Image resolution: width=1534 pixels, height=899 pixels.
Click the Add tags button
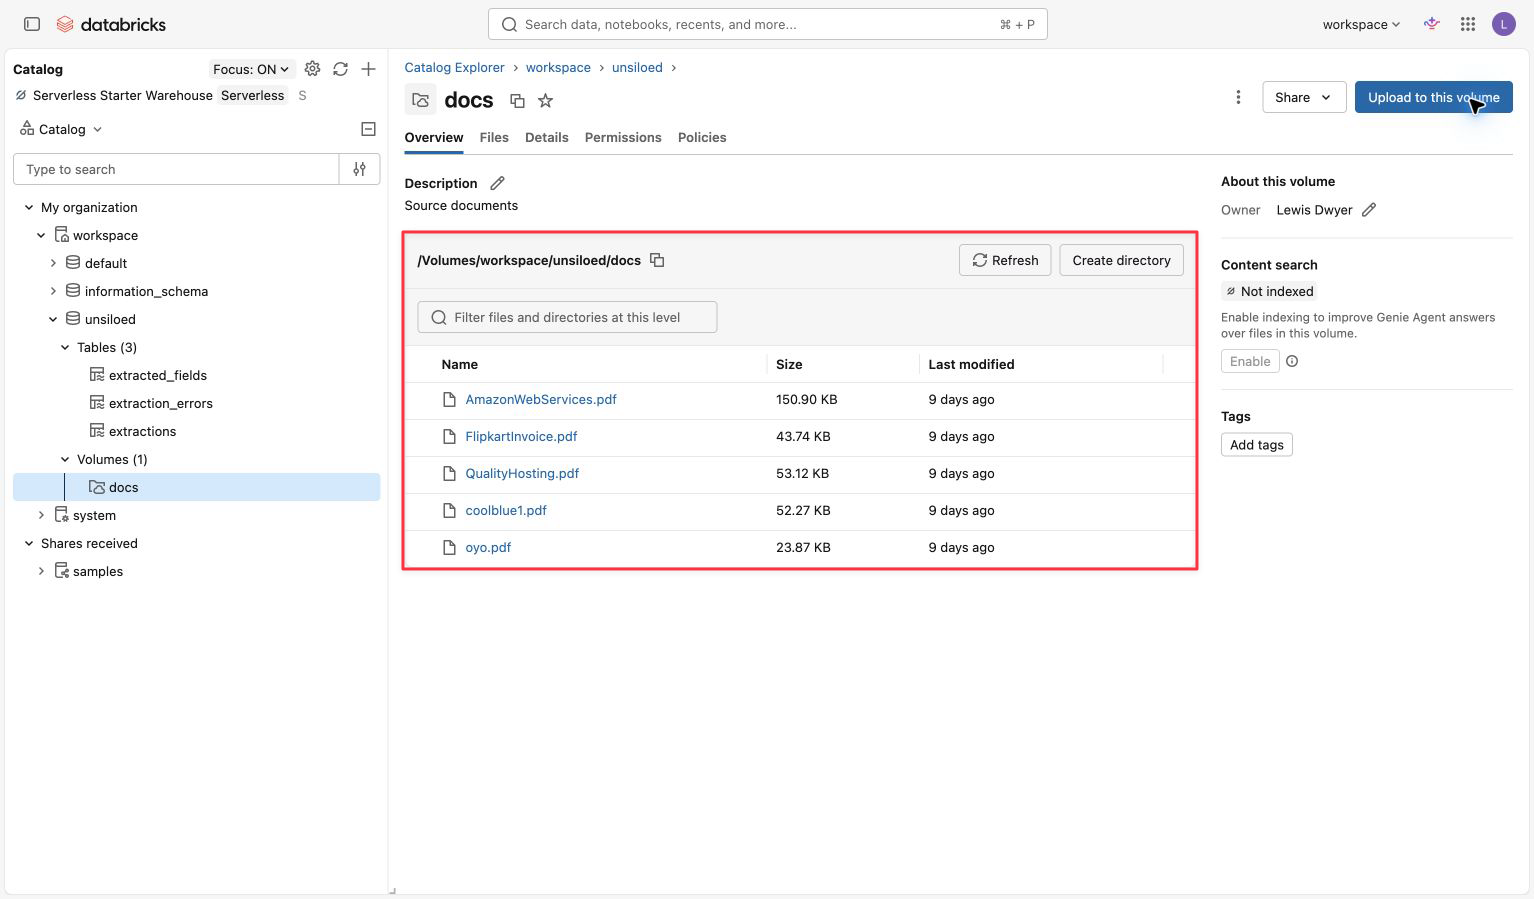click(x=1256, y=445)
